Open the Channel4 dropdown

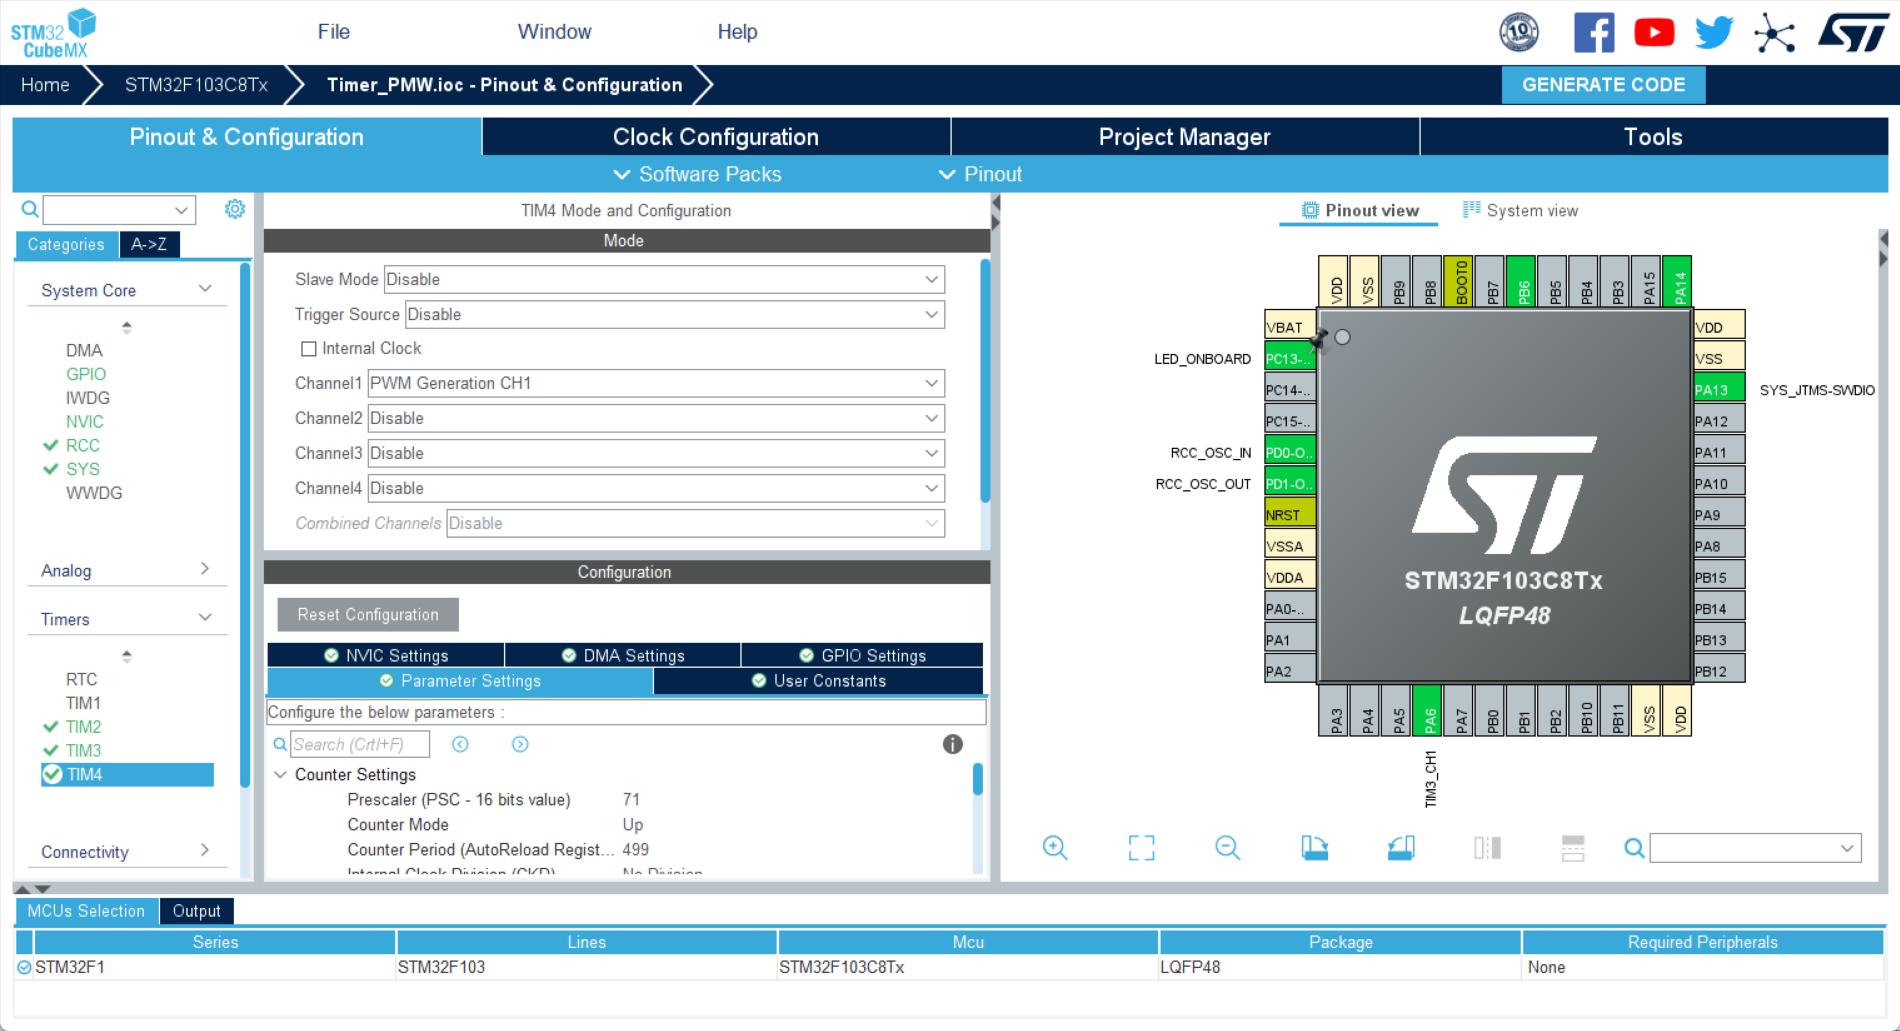656,488
